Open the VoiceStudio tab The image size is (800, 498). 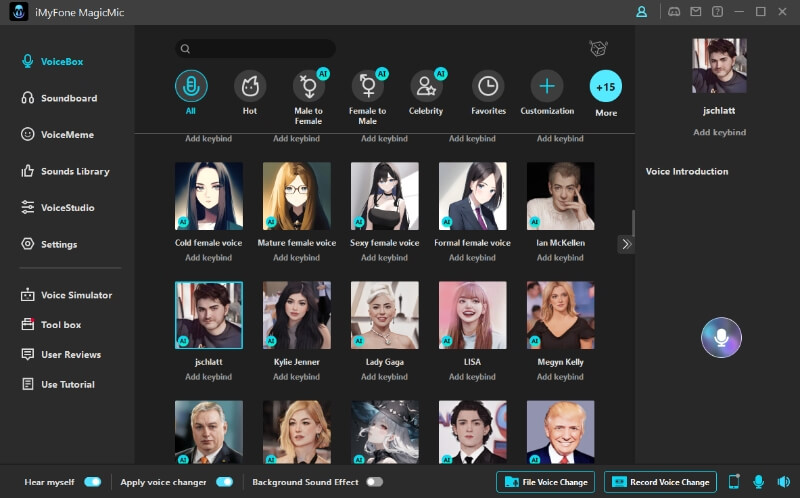point(58,207)
